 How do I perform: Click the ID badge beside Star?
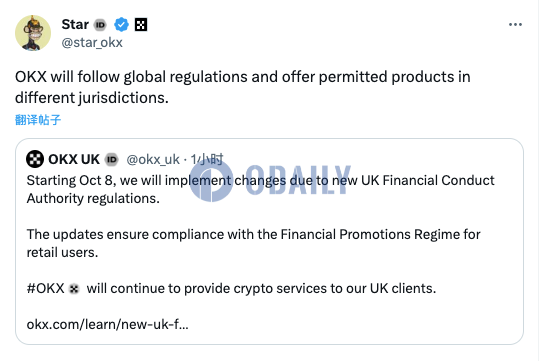(100, 25)
